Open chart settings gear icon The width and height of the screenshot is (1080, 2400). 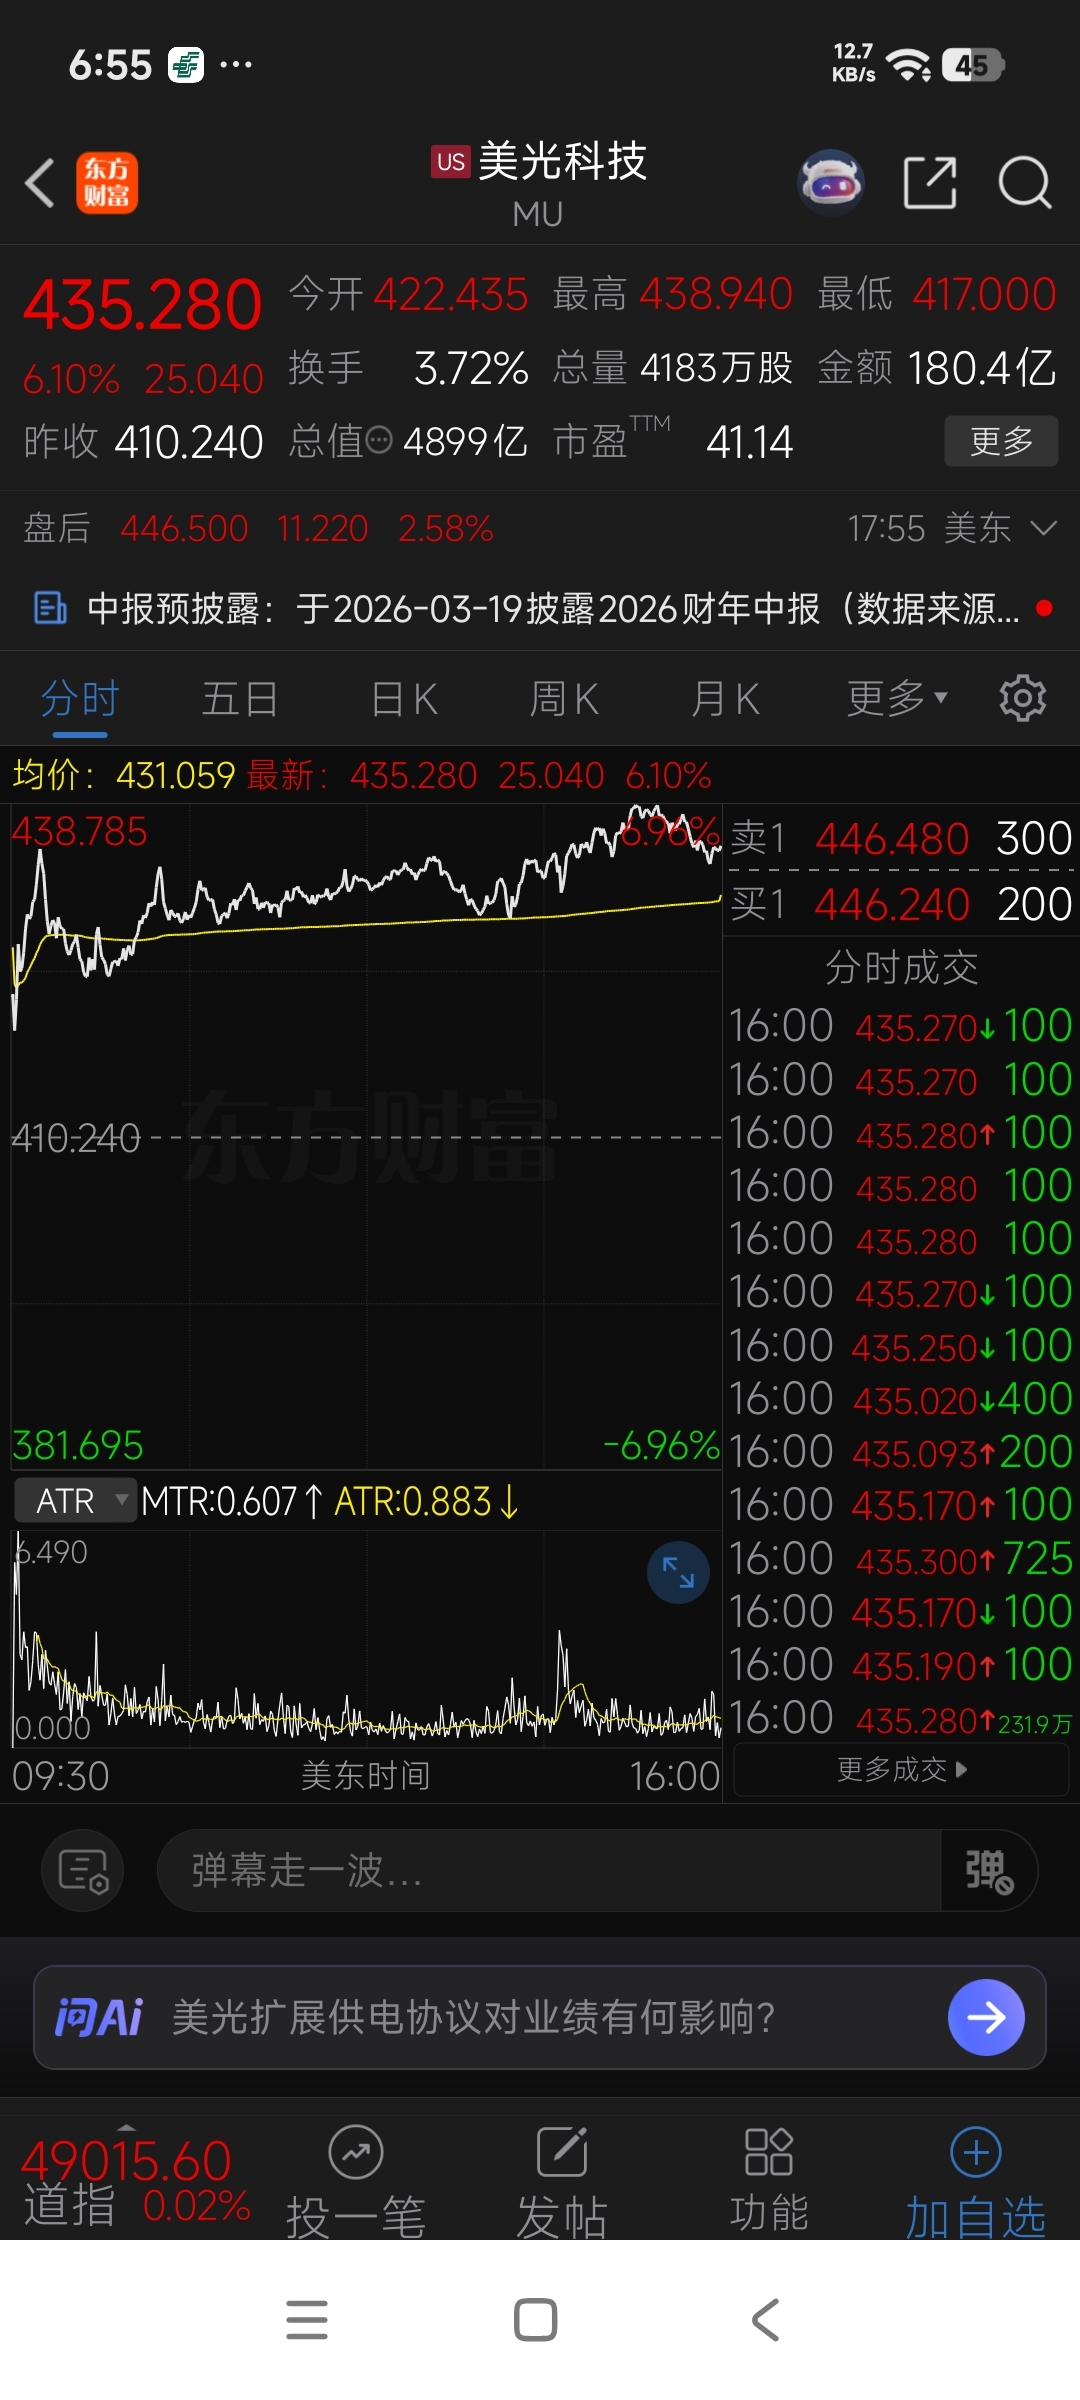[1022, 698]
